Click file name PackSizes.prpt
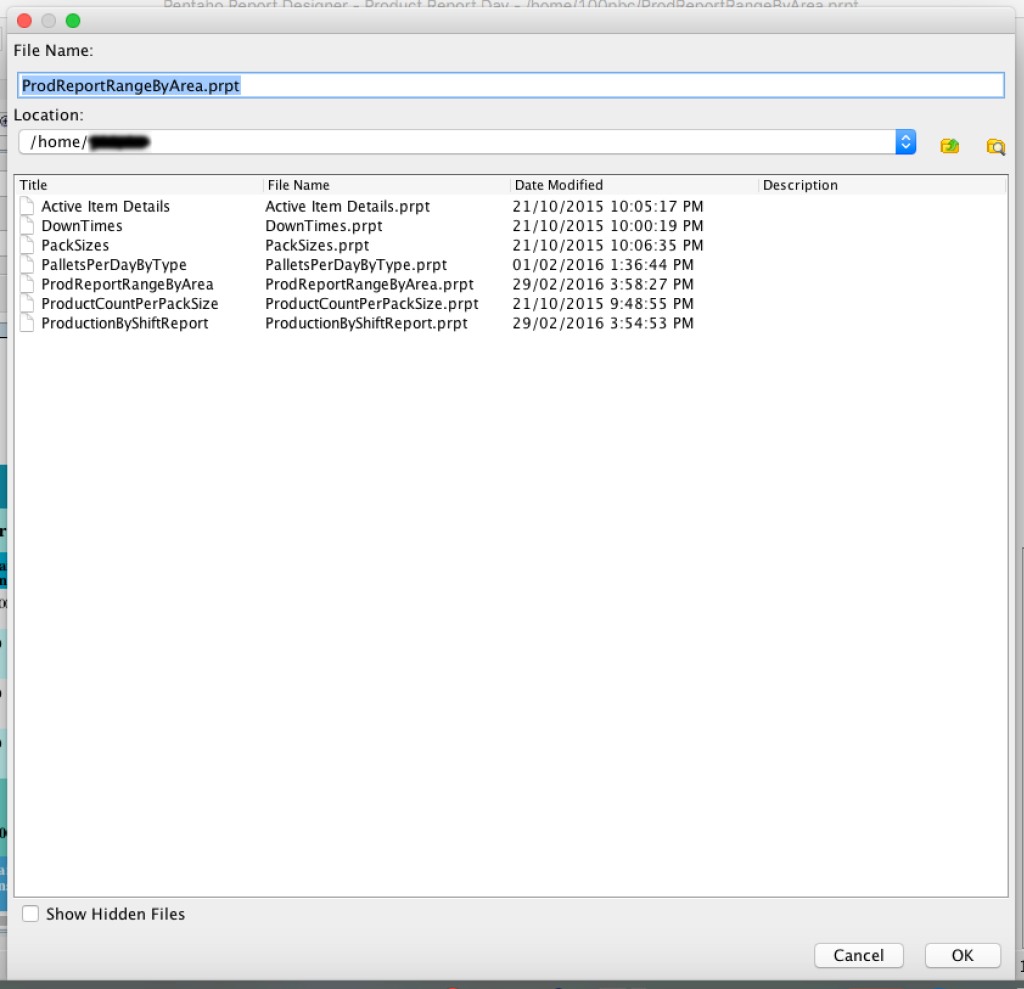Screen dimensions: 1024x989 coord(317,246)
